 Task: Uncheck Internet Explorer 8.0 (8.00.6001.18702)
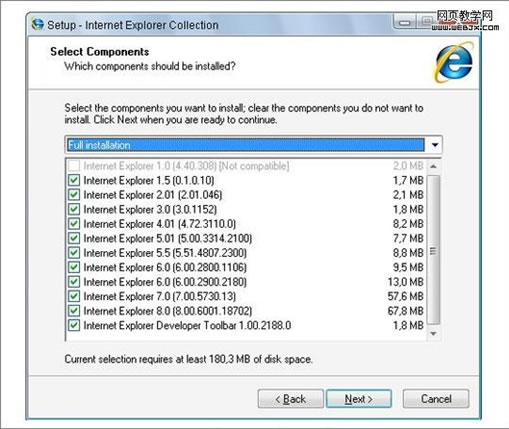point(74,311)
